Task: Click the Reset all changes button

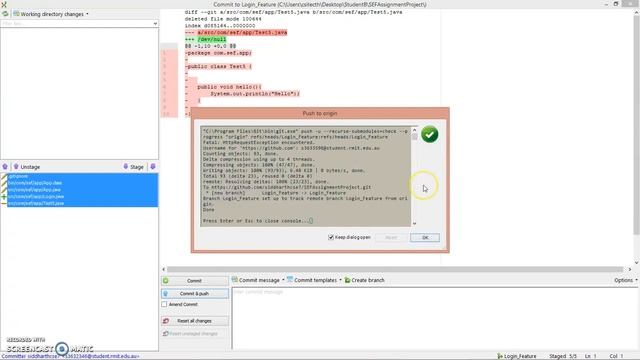Action: tap(195, 321)
